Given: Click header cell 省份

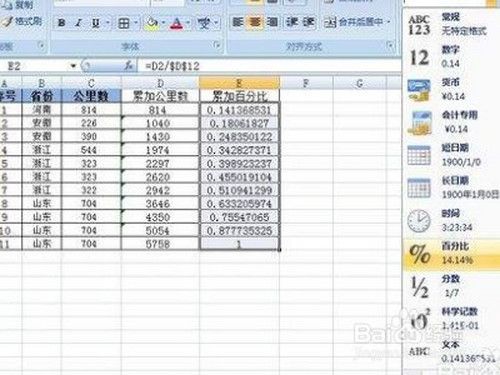Looking at the screenshot, I should coord(42,96).
